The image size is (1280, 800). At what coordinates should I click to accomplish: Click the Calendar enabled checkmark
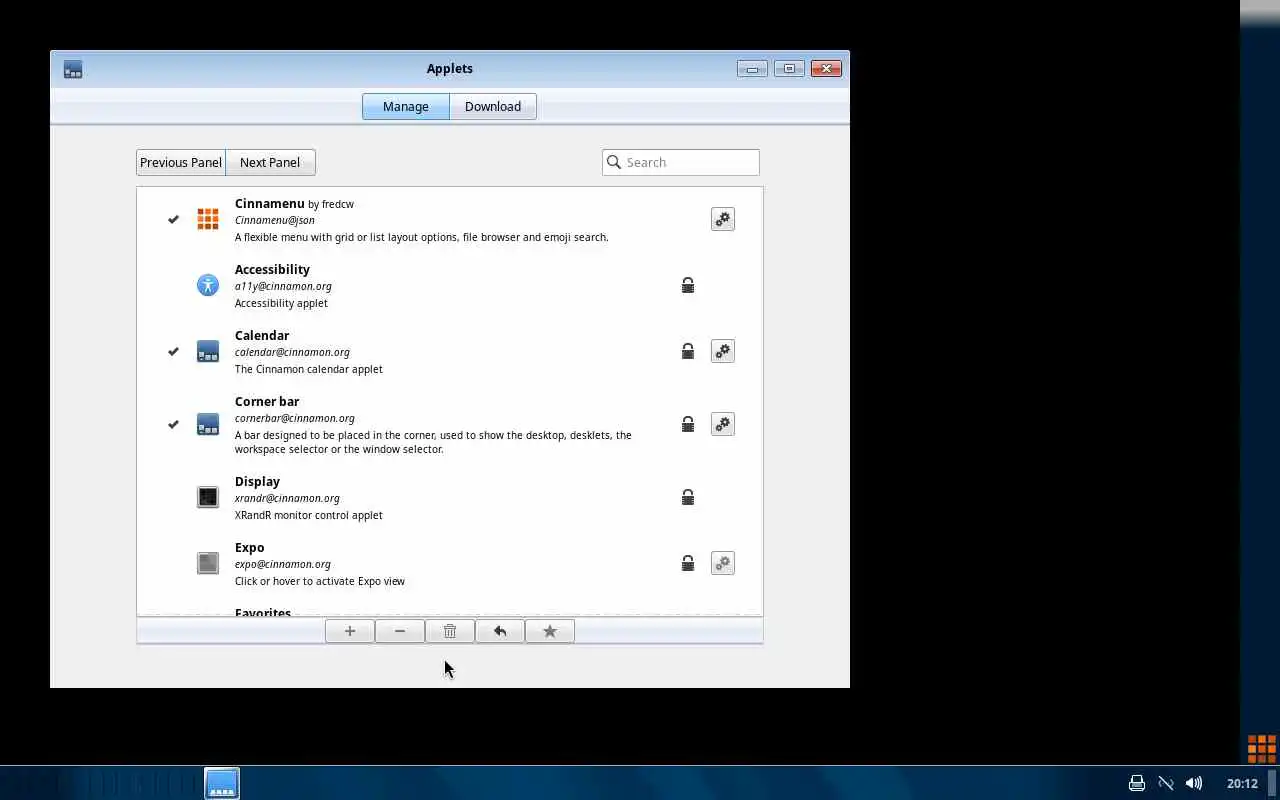(x=173, y=351)
